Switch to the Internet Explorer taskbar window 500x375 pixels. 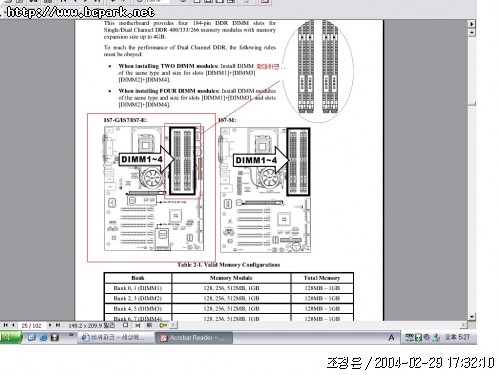click(x=116, y=338)
